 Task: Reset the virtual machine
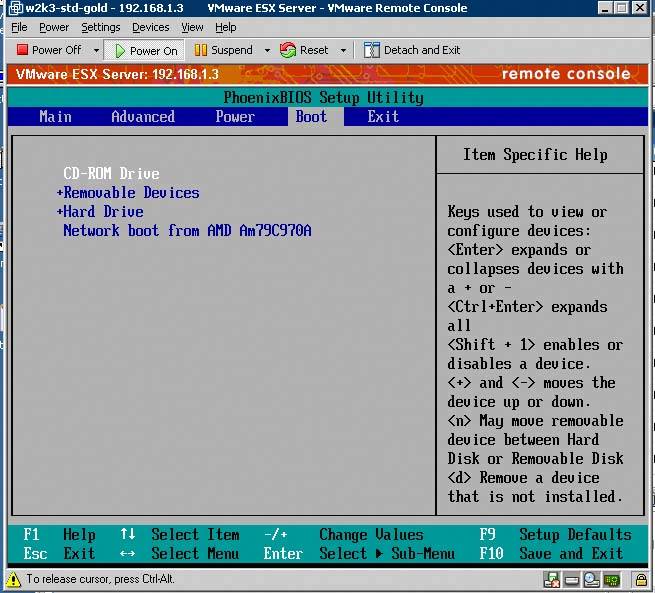304,50
